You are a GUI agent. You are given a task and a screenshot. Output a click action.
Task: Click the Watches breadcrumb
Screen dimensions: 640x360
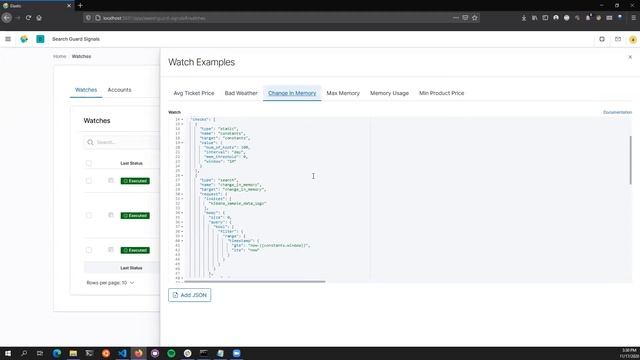(x=81, y=56)
